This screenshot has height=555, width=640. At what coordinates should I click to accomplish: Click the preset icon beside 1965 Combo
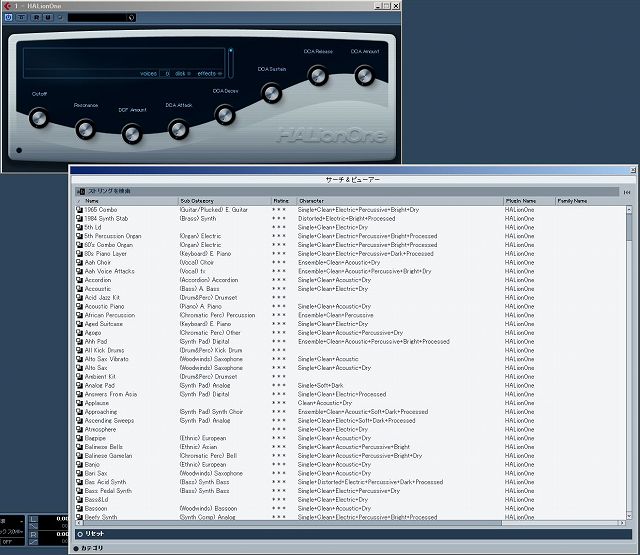pos(80,210)
